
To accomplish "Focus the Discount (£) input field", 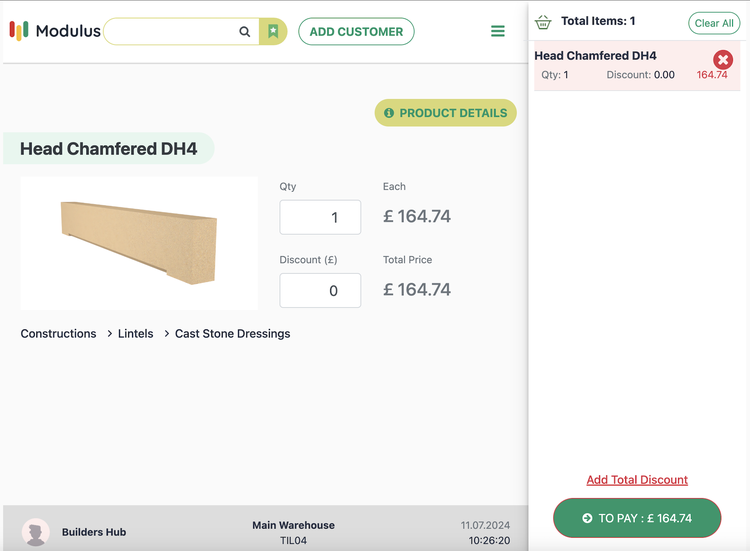I will (x=320, y=291).
